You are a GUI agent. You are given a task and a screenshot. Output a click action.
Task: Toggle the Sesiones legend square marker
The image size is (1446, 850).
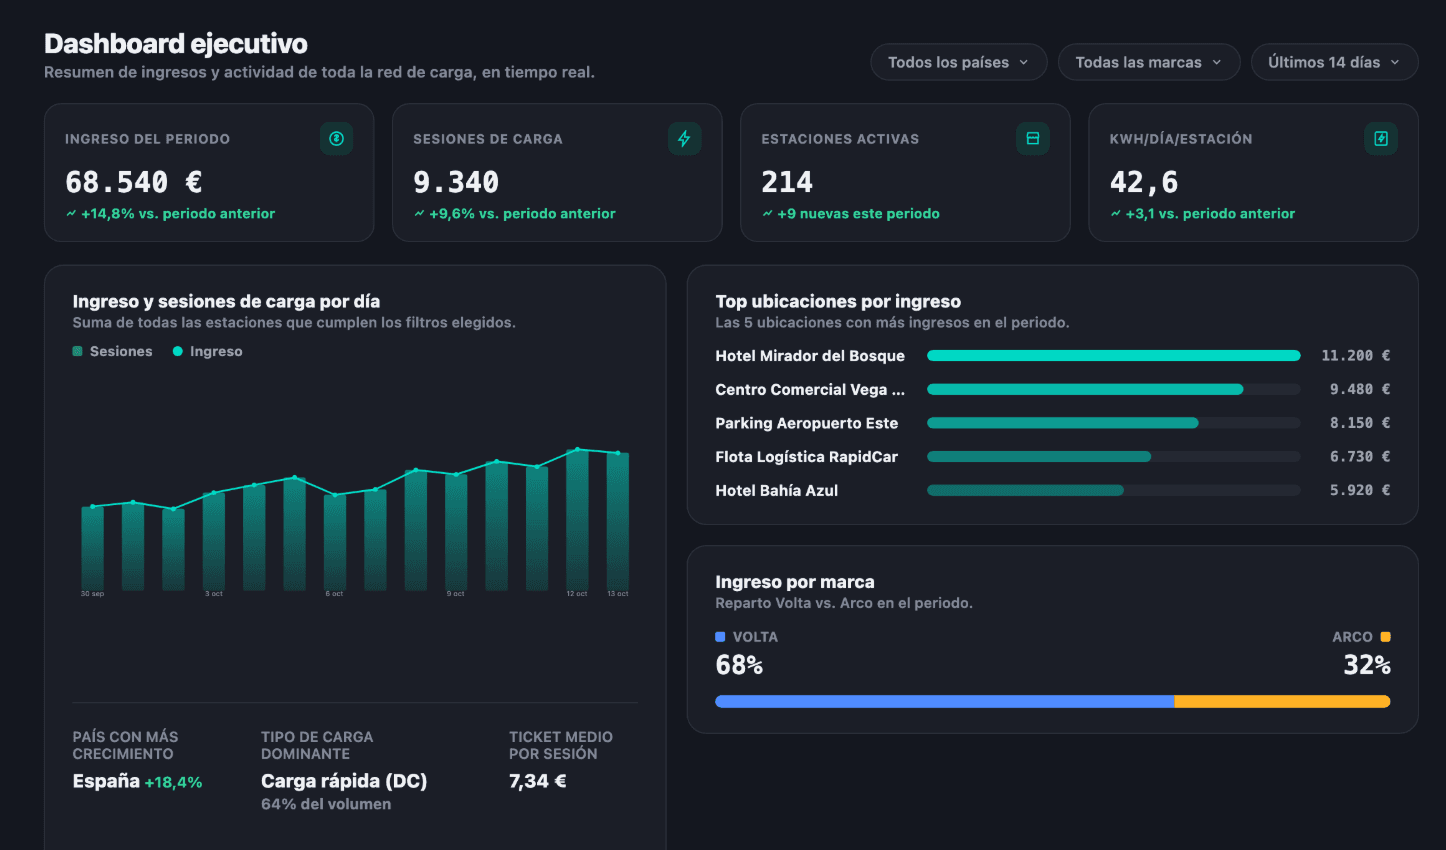pos(78,352)
